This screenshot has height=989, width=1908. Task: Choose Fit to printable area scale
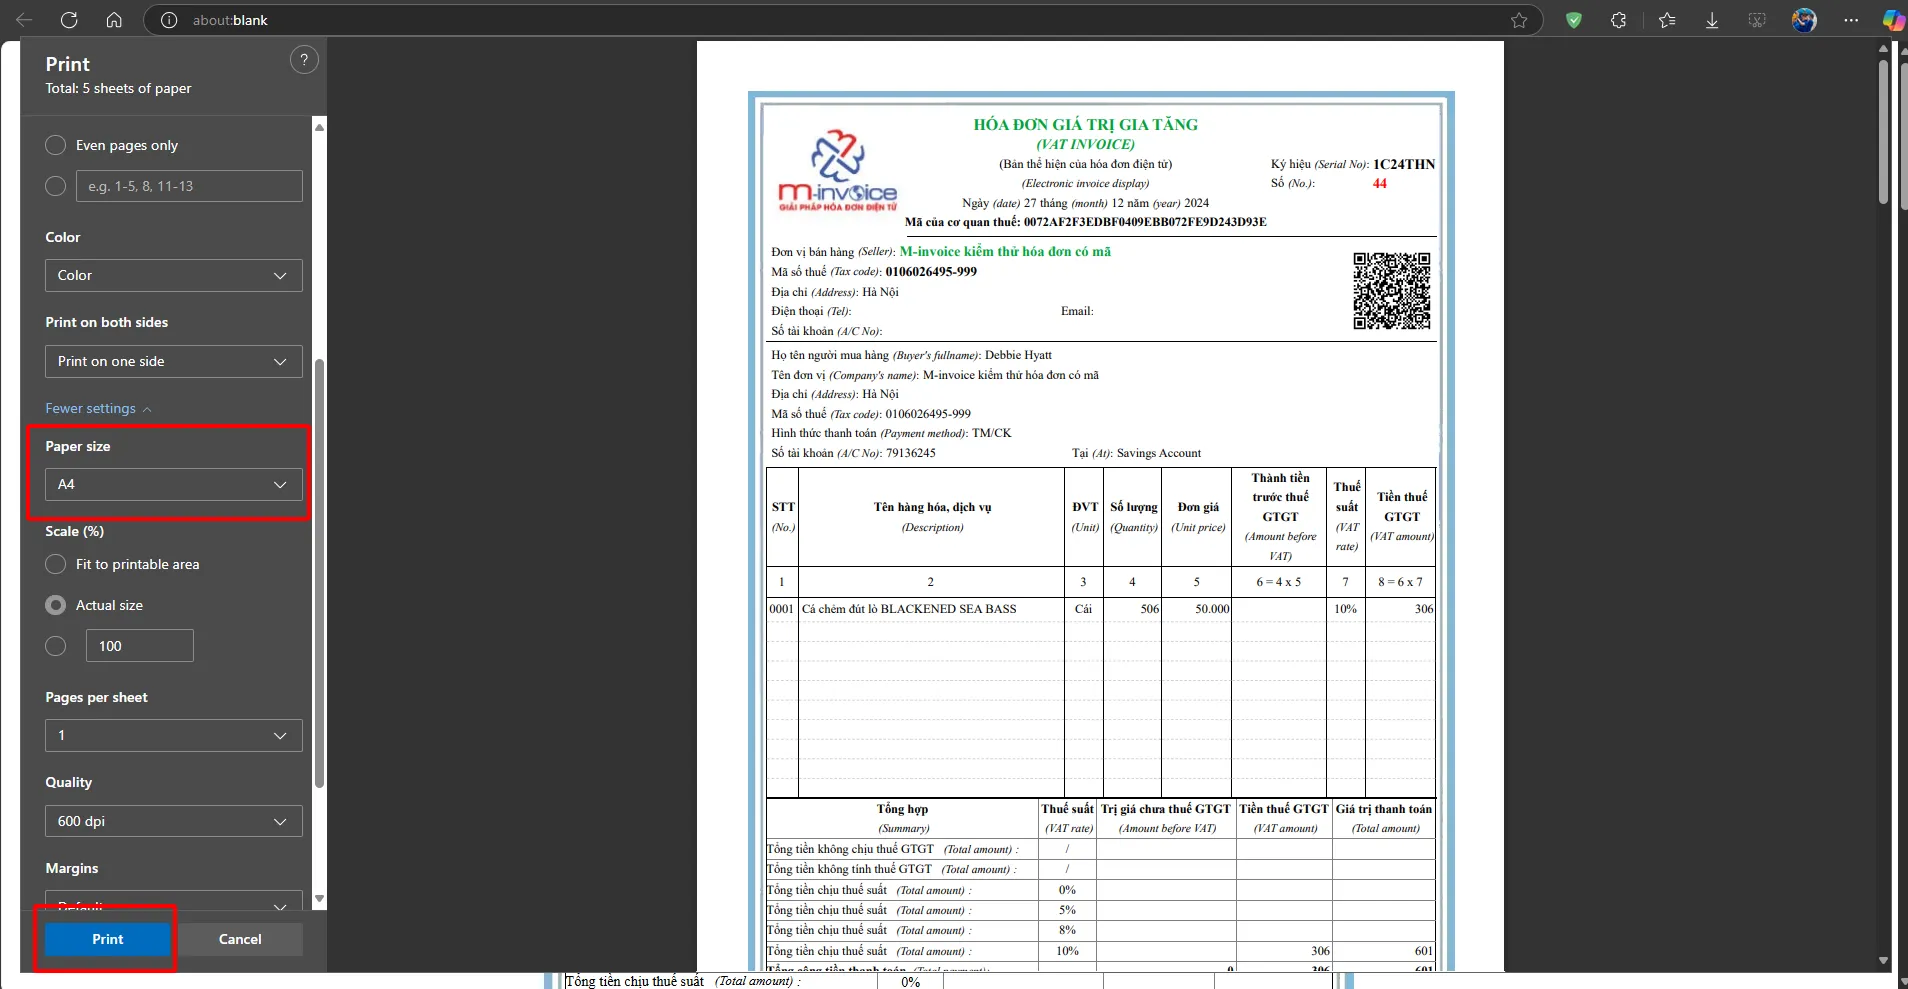[x=56, y=564]
